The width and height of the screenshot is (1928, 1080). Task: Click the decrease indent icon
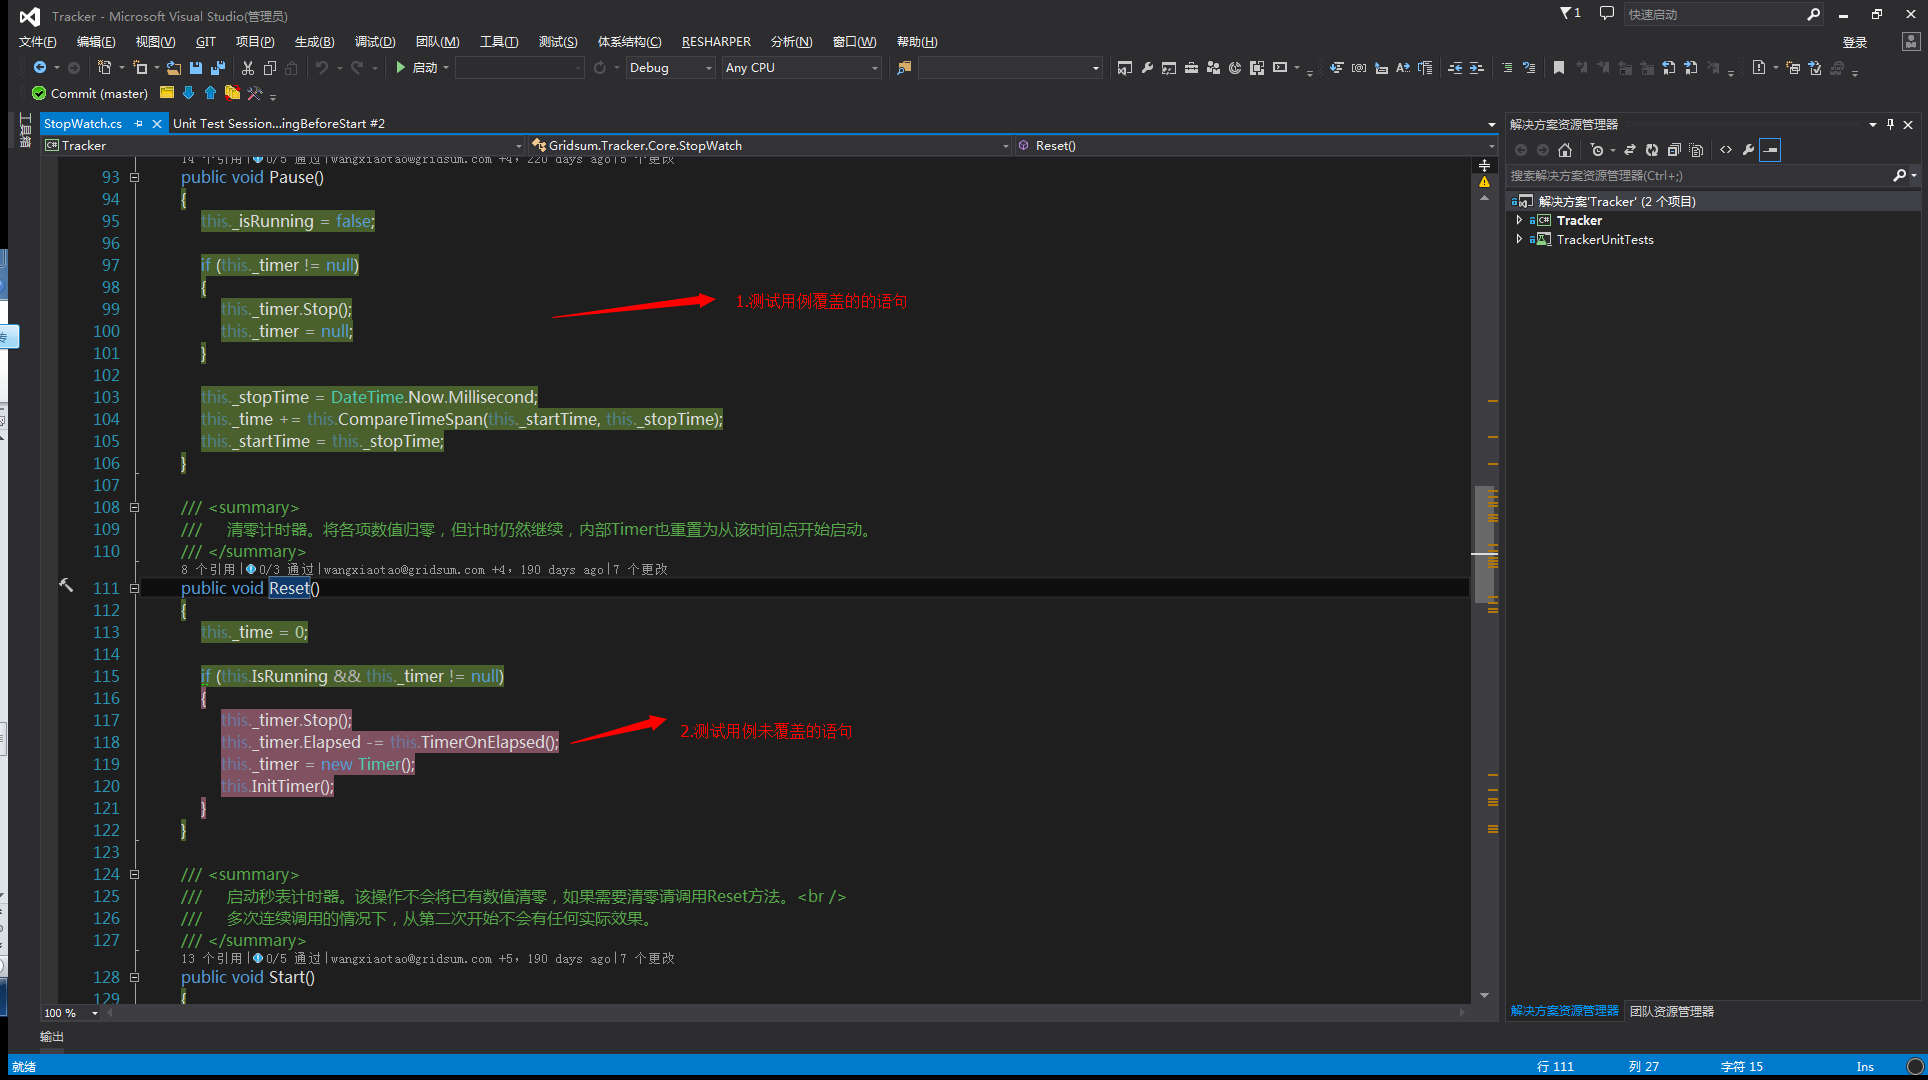pyautogui.click(x=1455, y=68)
